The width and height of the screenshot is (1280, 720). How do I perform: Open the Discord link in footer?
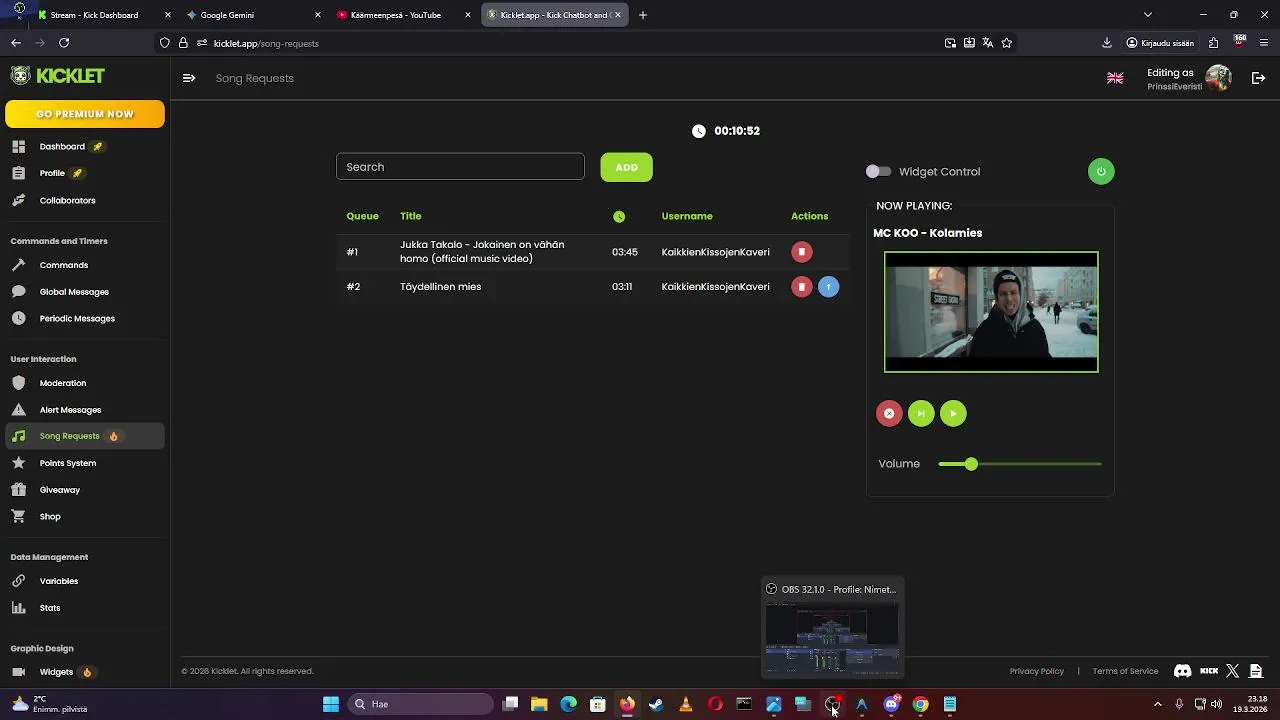coord(1183,671)
